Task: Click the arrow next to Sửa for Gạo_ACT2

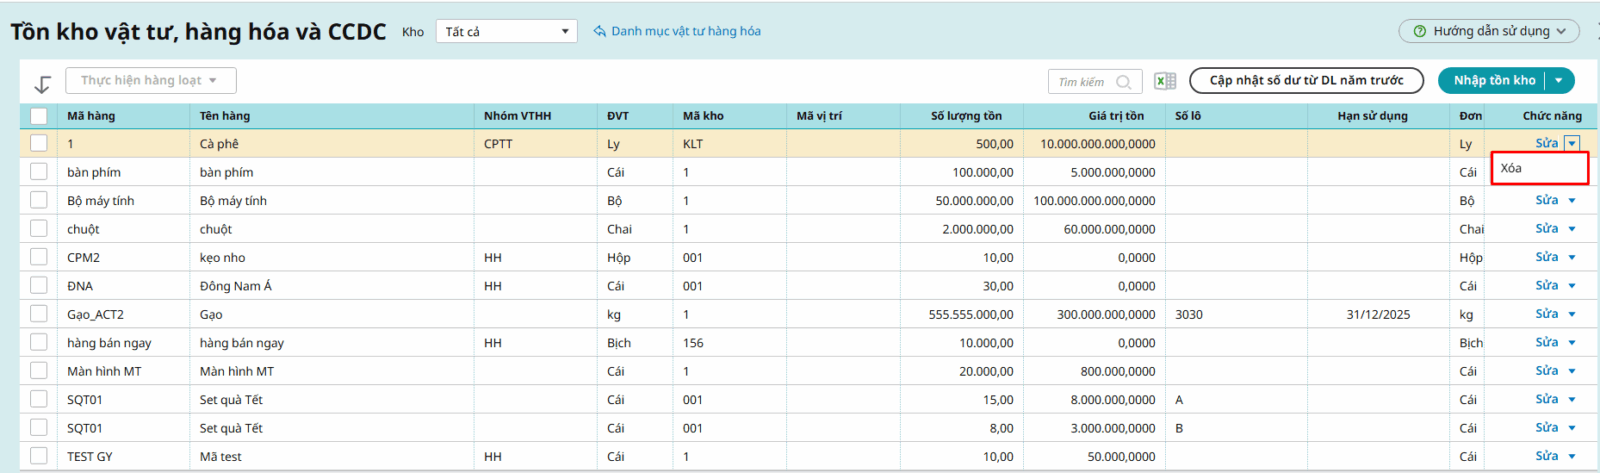Action: [x=1572, y=314]
